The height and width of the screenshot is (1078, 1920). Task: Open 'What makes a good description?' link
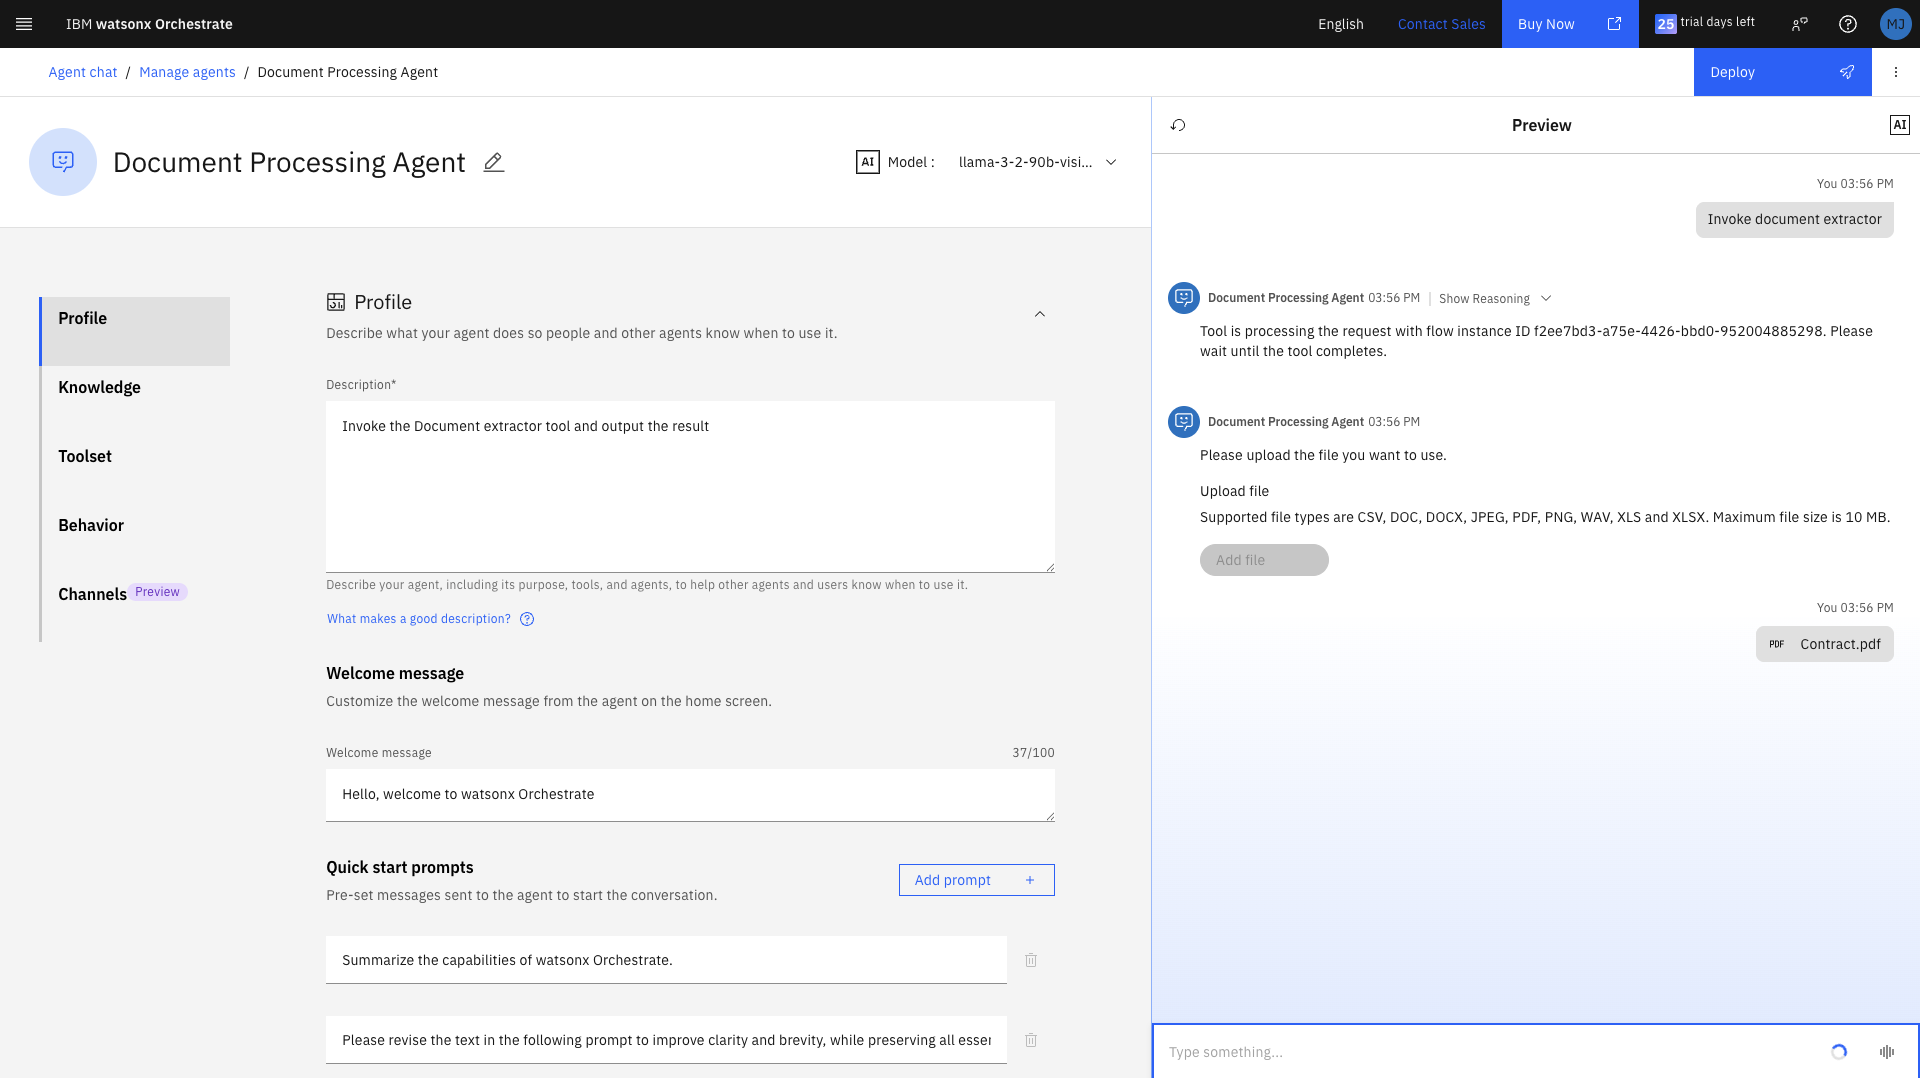click(x=419, y=619)
